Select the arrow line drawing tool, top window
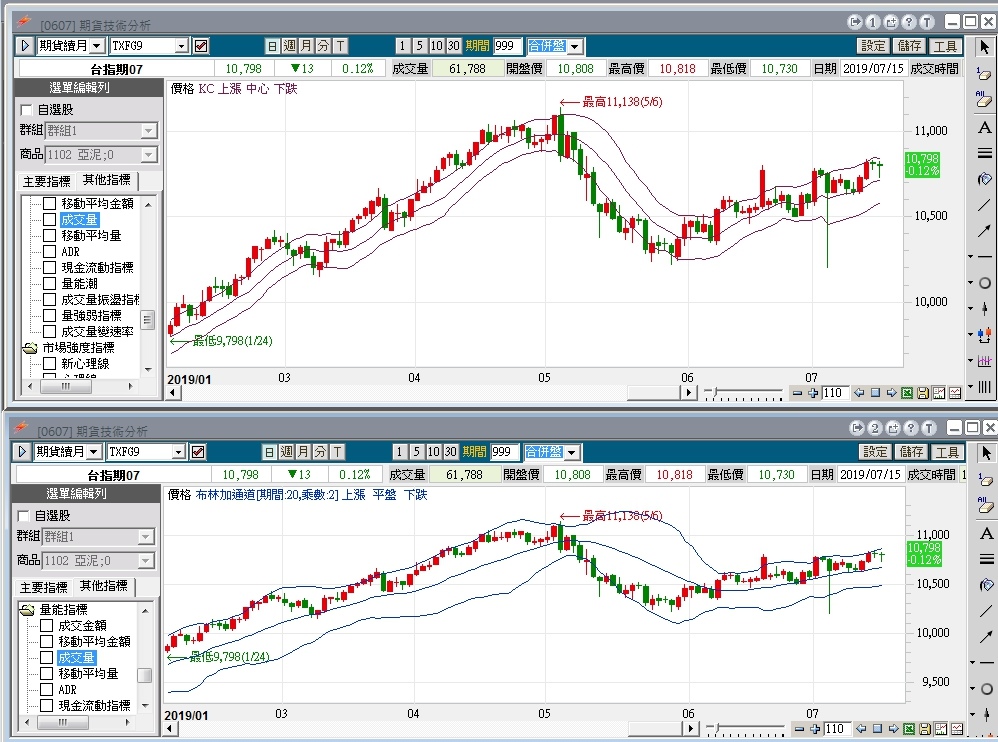The width and height of the screenshot is (998, 742). [985, 231]
